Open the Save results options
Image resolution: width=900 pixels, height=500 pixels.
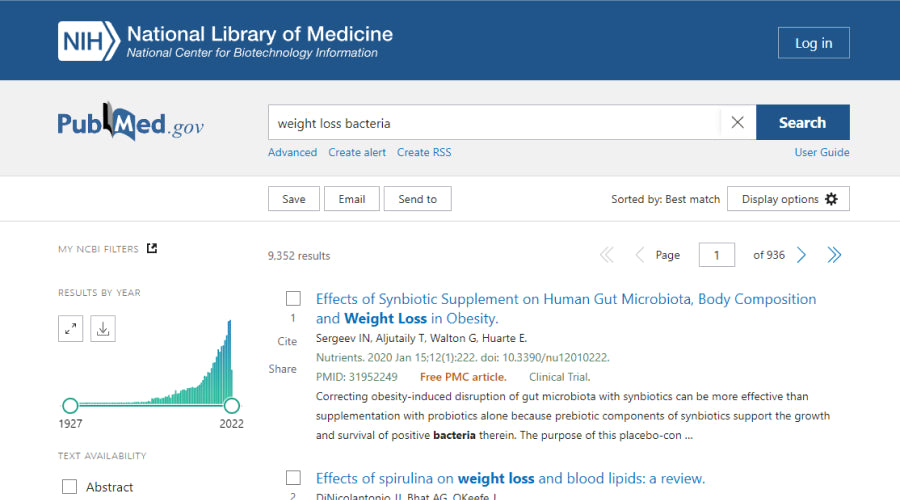[293, 199]
